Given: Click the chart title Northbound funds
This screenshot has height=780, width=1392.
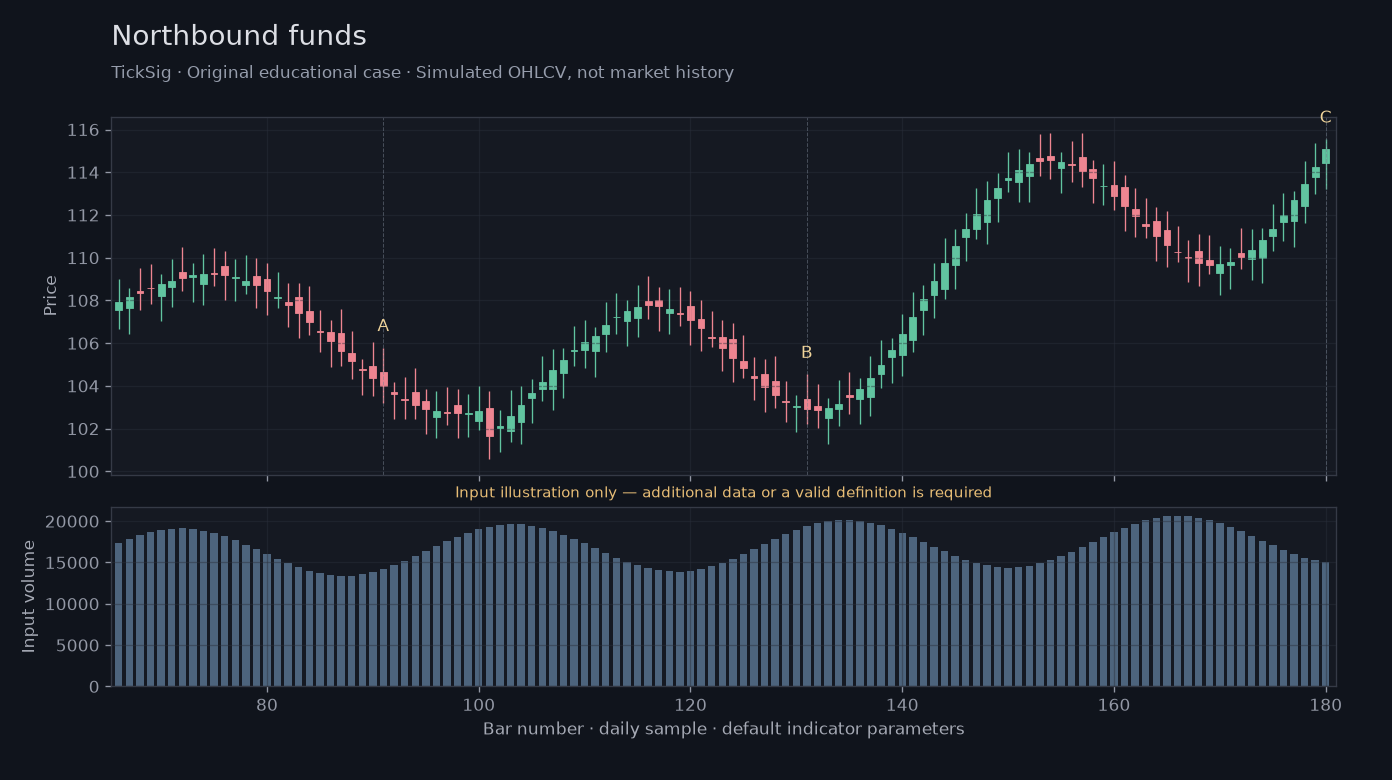Looking at the screenshot, I should (239, 36).
